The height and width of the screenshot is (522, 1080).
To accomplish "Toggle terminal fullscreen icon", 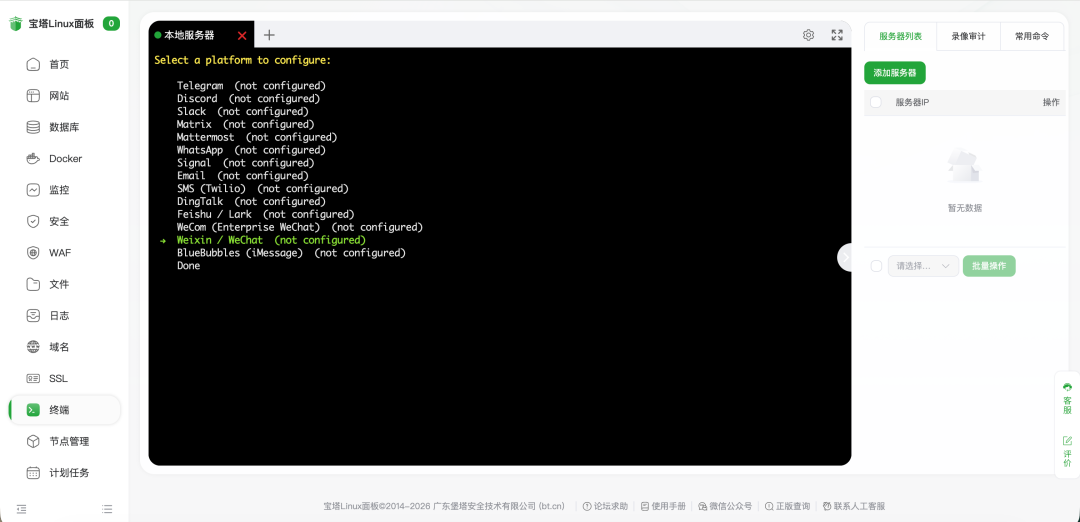I will pos(837,35).
